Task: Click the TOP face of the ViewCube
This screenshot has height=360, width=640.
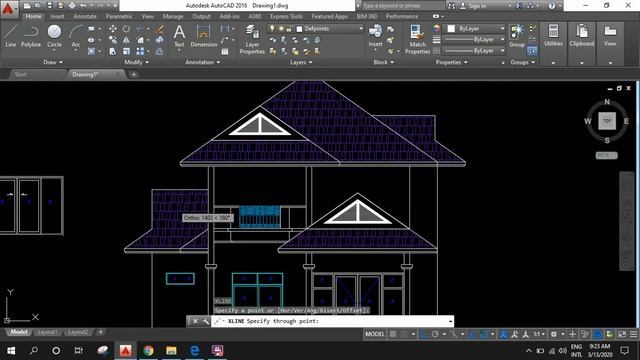Action: (x=607, y=121)
